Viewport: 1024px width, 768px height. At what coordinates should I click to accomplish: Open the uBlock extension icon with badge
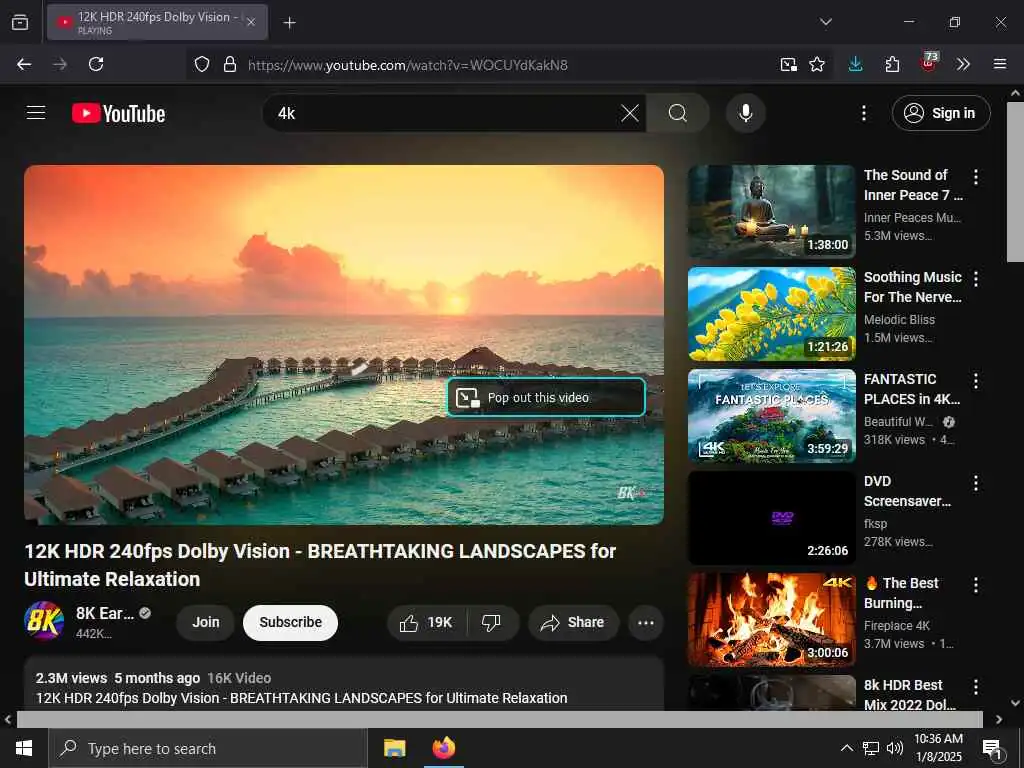click(x=929, y=63)
